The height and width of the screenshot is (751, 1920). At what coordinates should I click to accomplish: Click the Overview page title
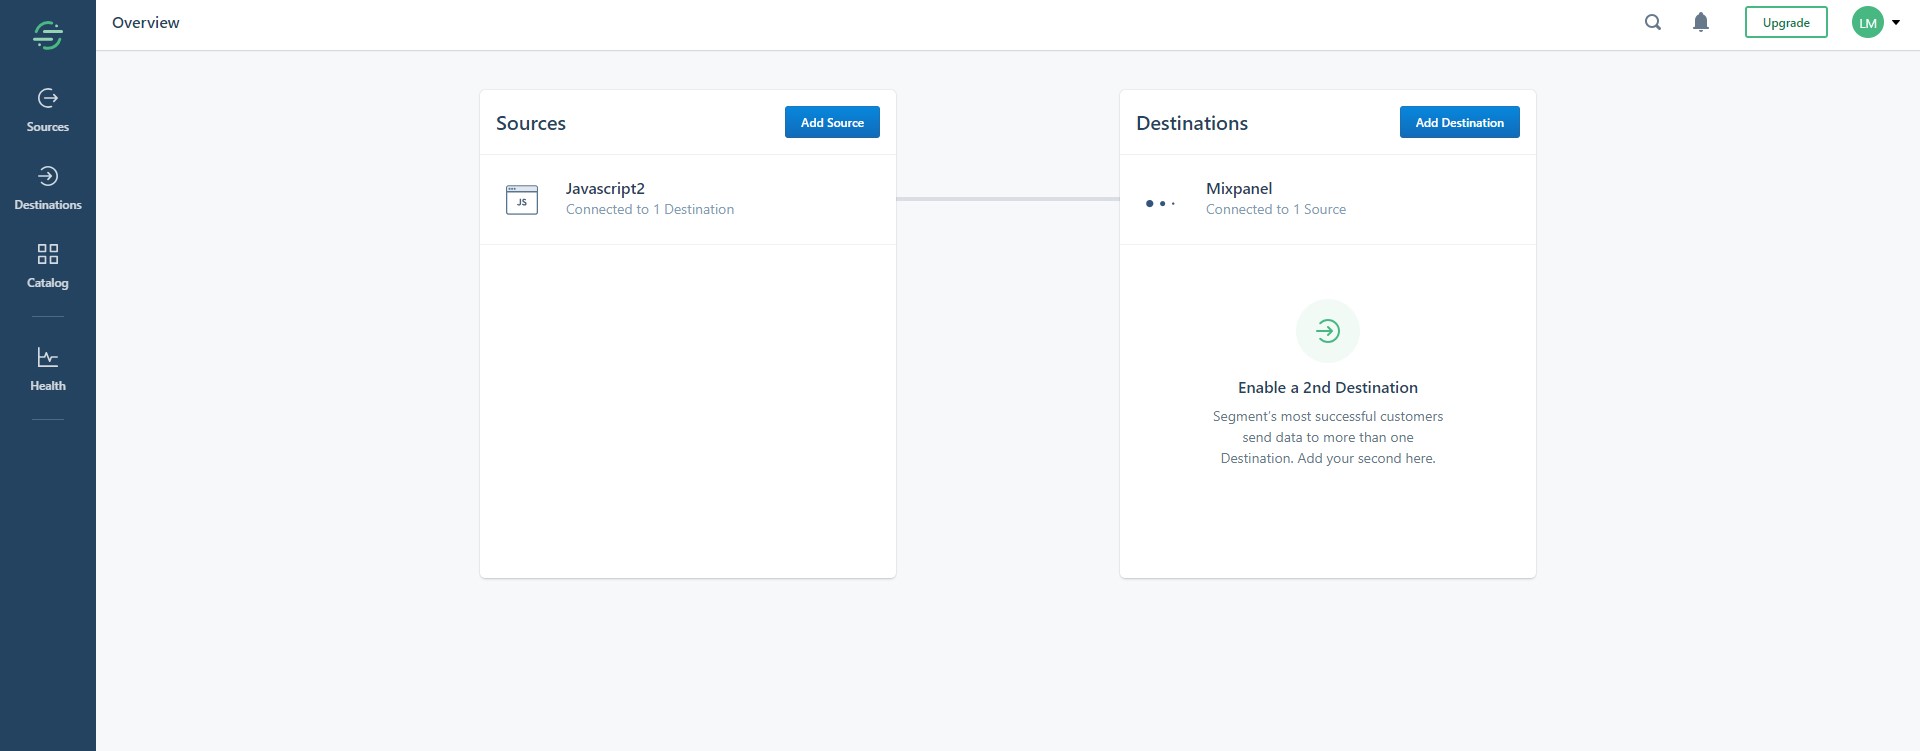click(x=146, y=22)
